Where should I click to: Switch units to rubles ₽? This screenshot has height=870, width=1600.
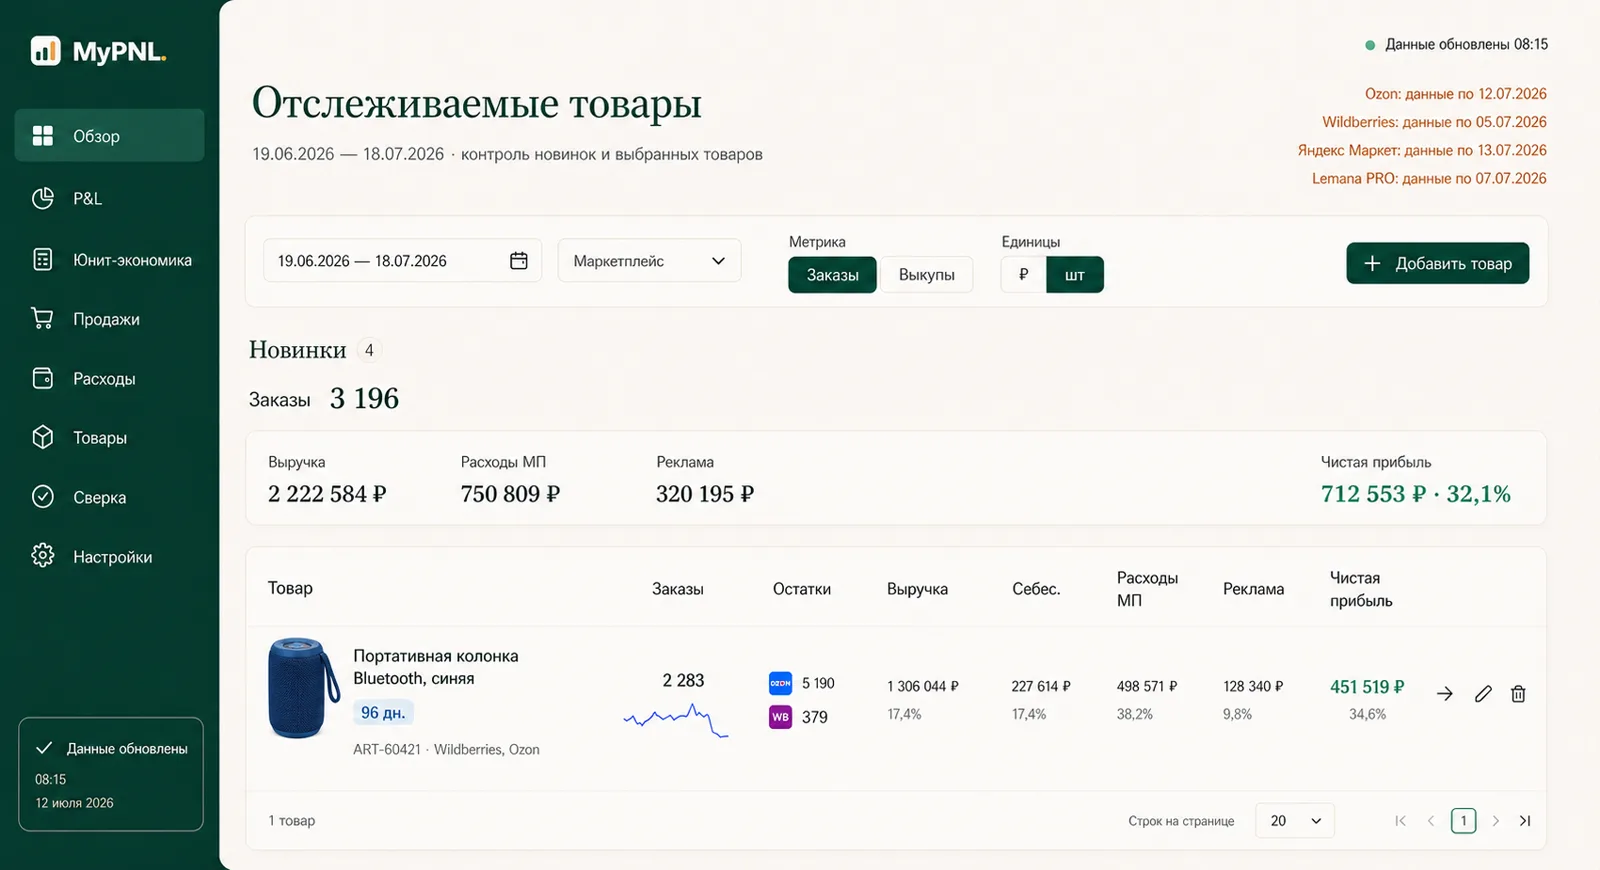1023,274
